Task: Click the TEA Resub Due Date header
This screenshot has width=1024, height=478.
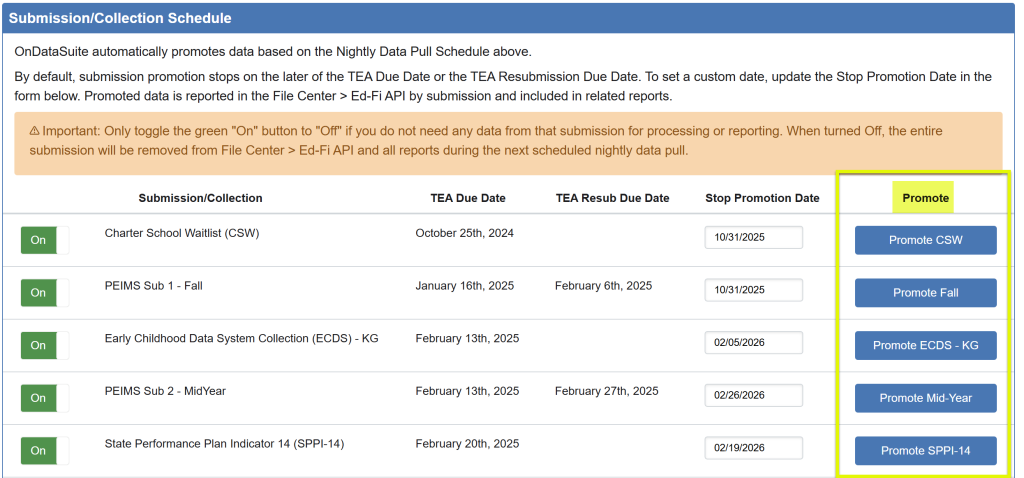Action: pyautogui.click(x=612, y=198)
